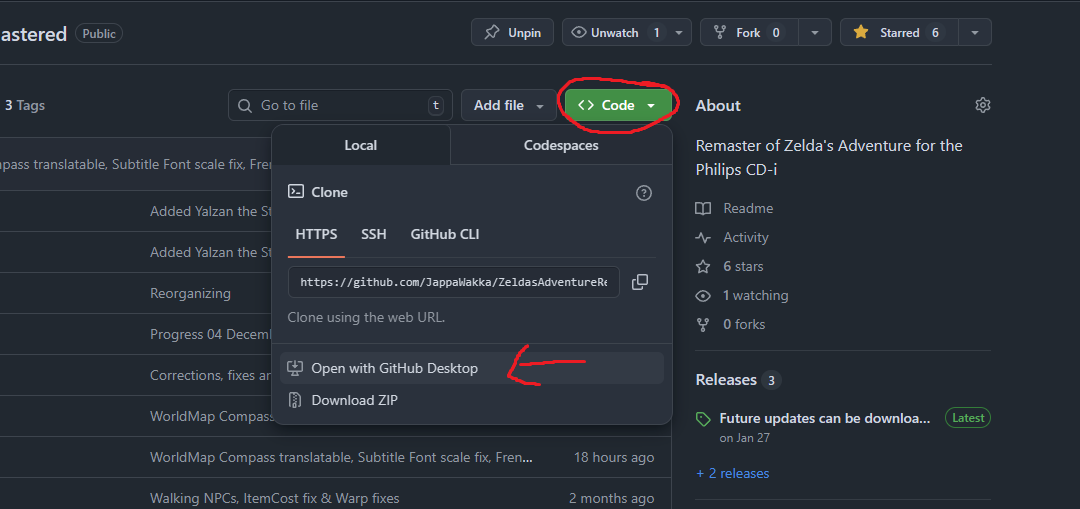Open the 3 Tags link
This screenshot has height=509, width=1080.
point(25,105)
